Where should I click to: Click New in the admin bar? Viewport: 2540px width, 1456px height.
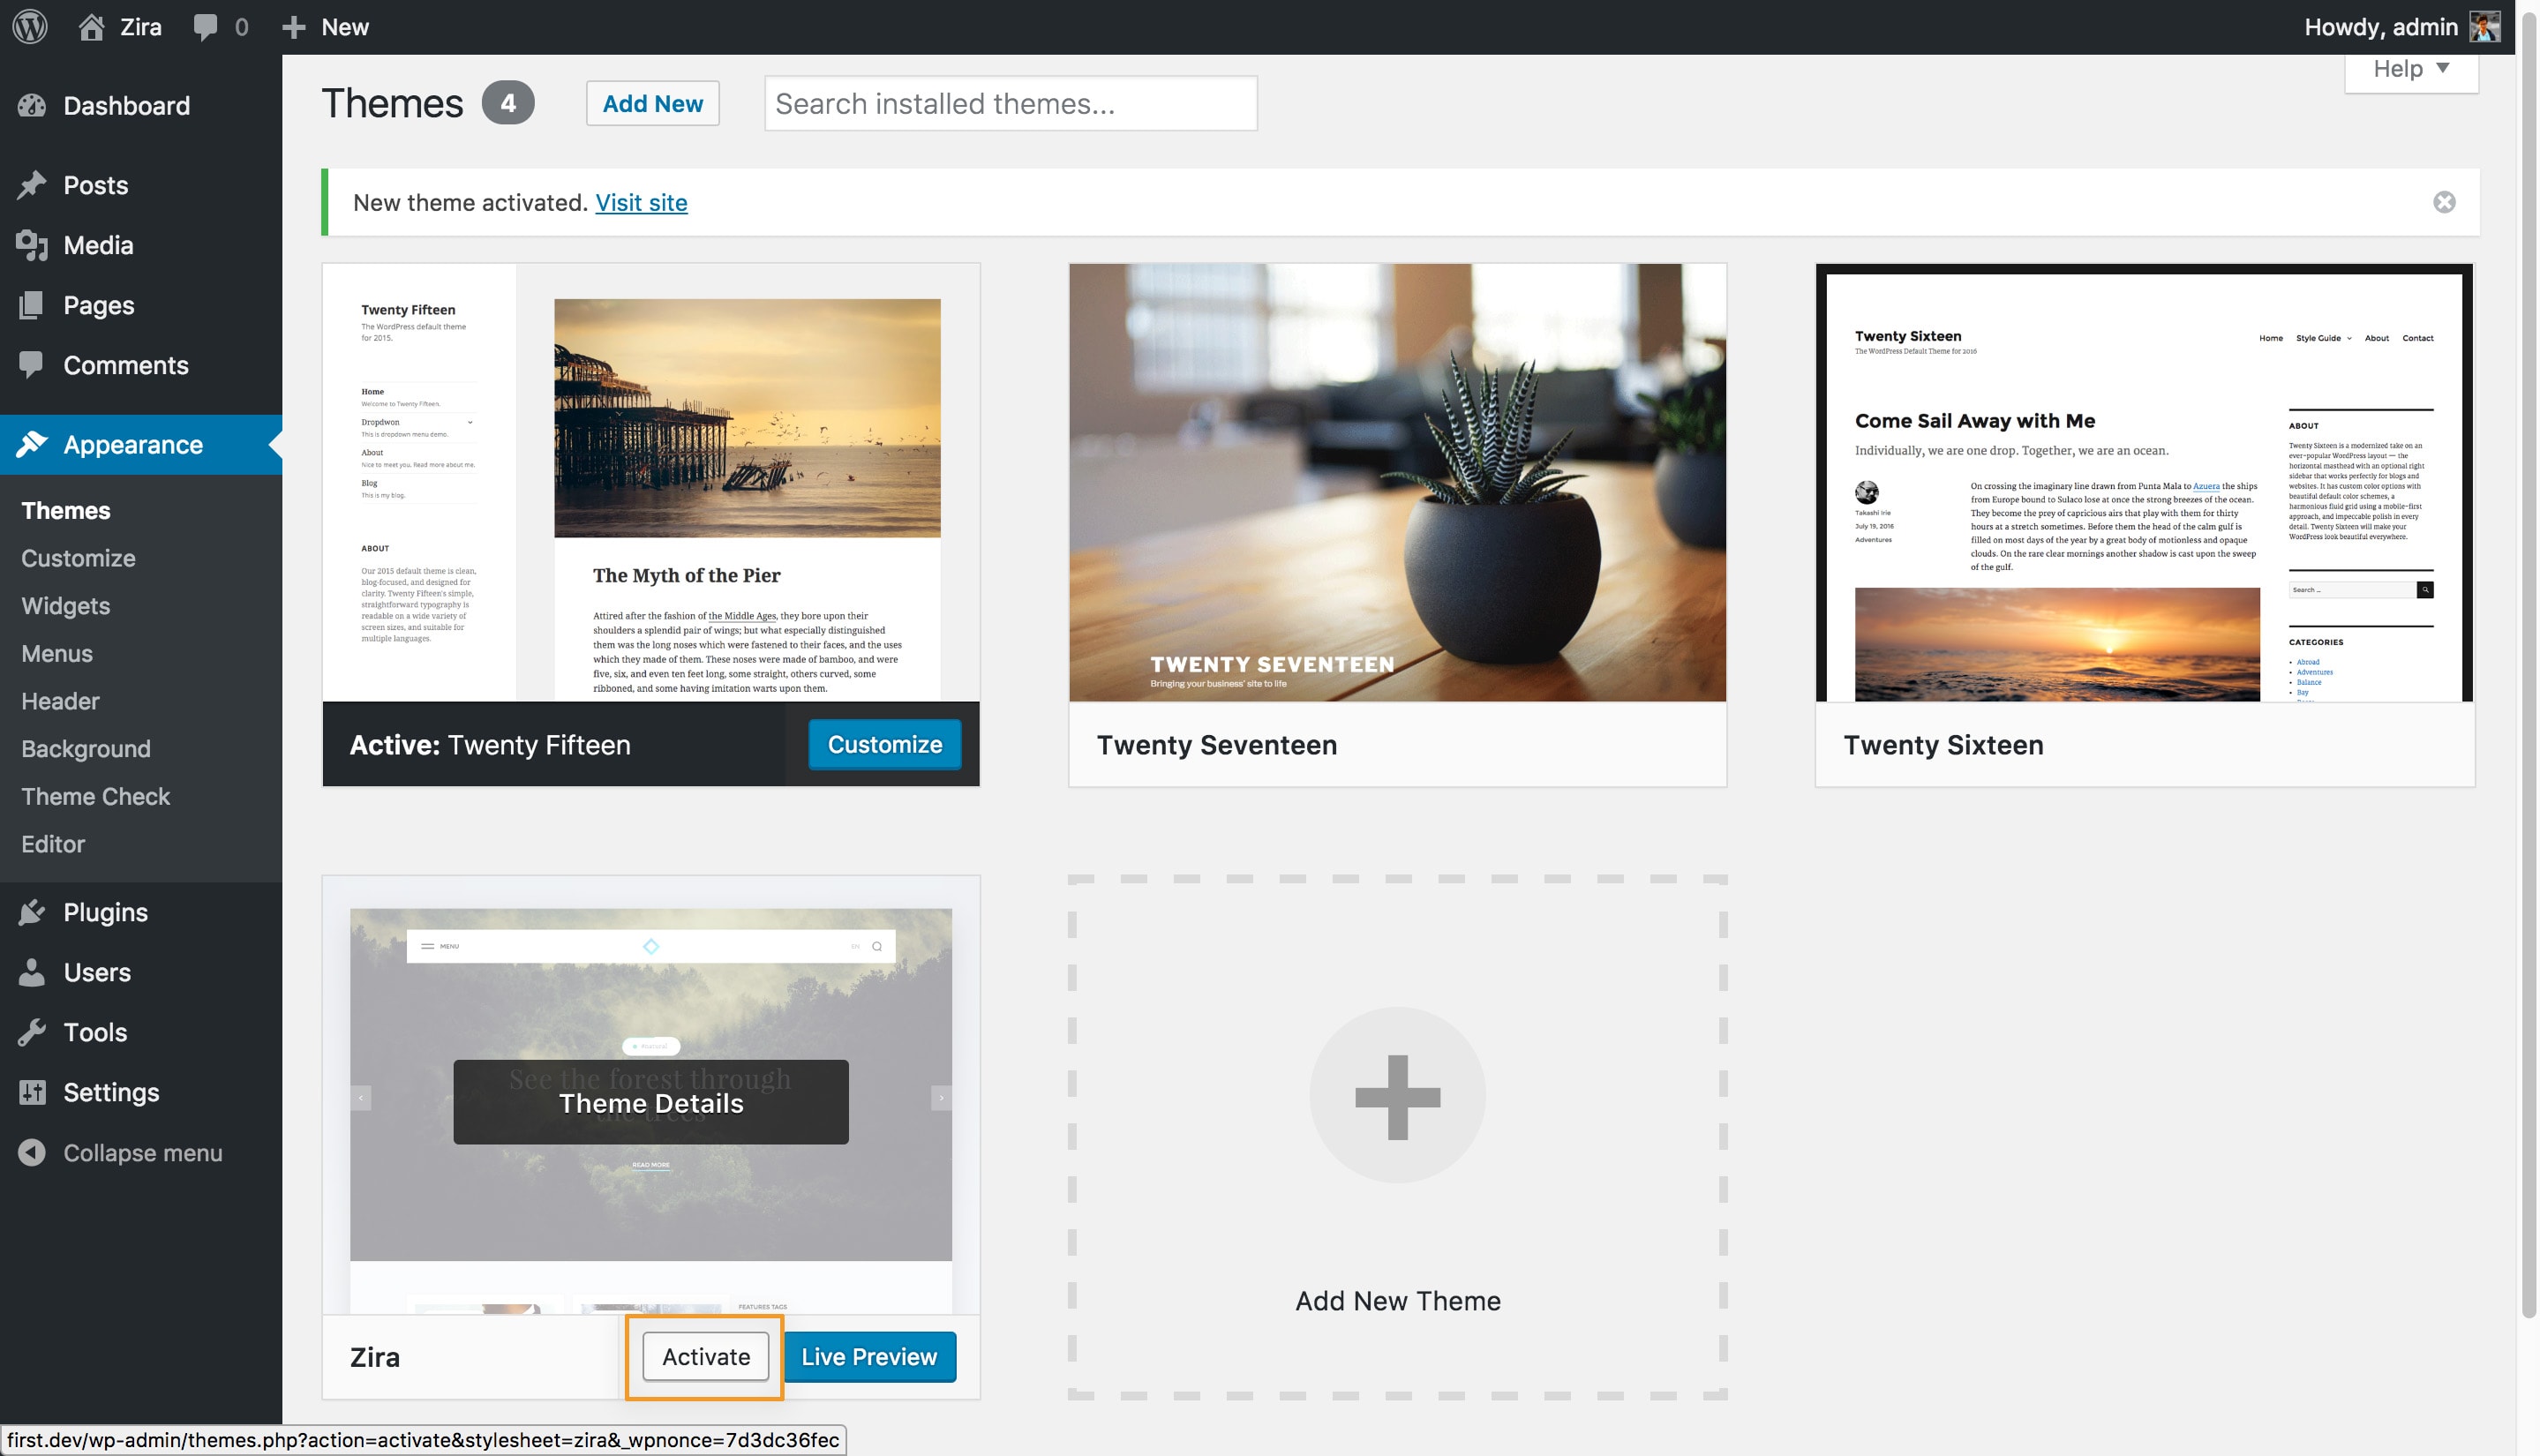(x=345, y=27)
